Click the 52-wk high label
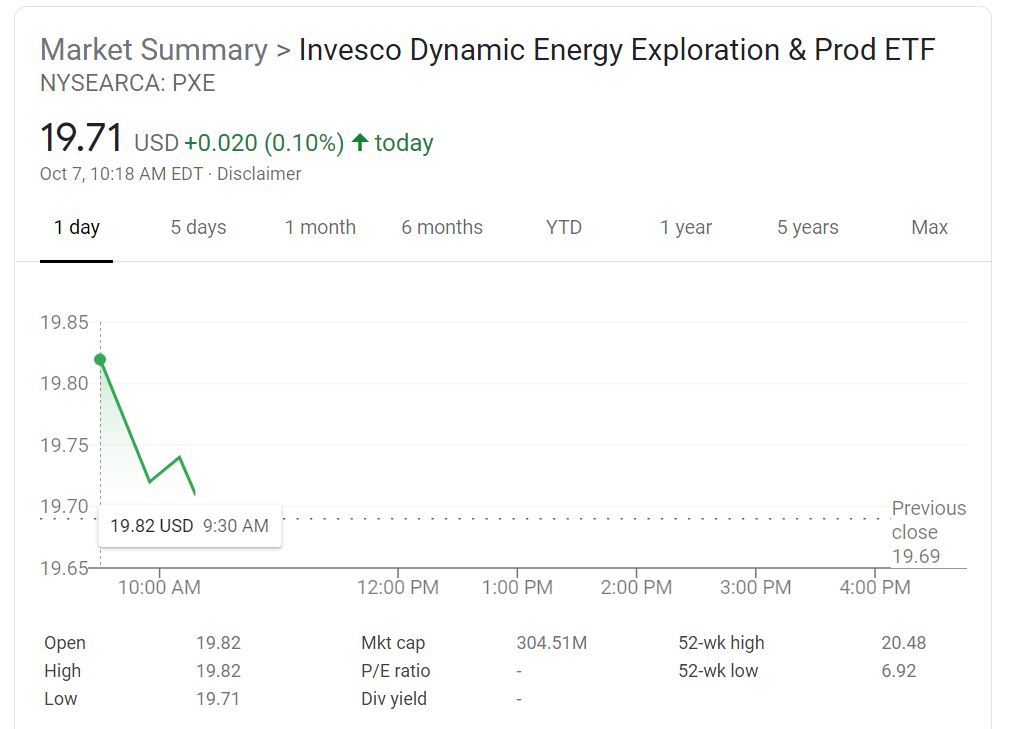Viewport: 1009px width, 729px height. point(721,643)
